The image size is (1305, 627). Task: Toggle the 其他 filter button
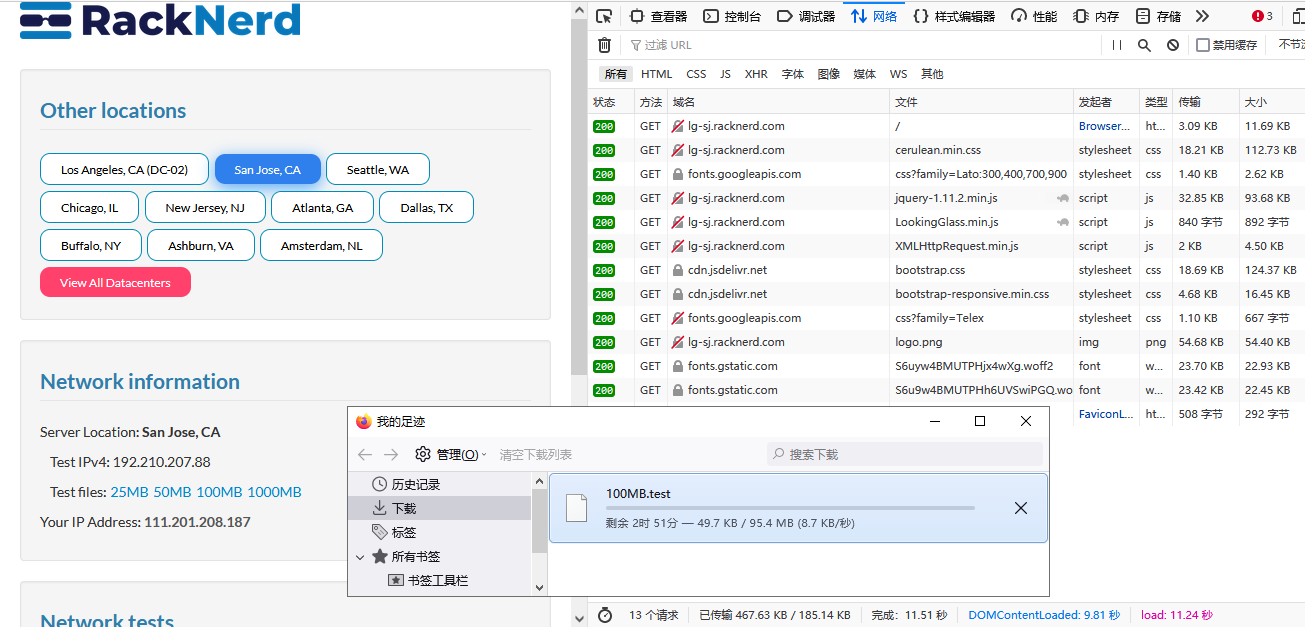[932, 74]
